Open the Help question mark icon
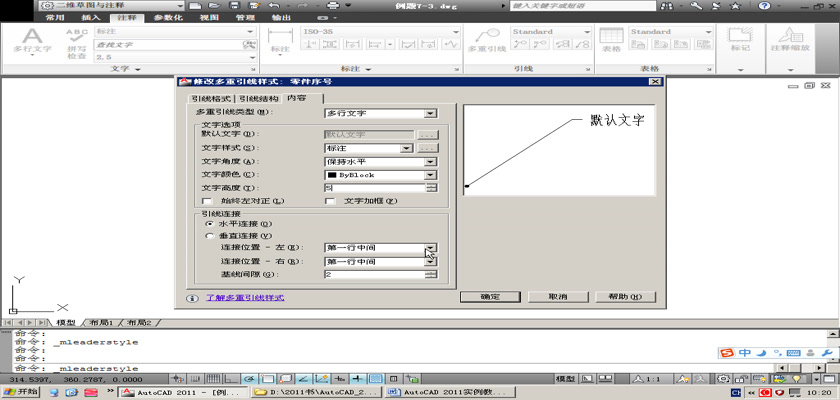Image resolution: width=840 pixels, height=400 pixels. [x=764, y=6]
